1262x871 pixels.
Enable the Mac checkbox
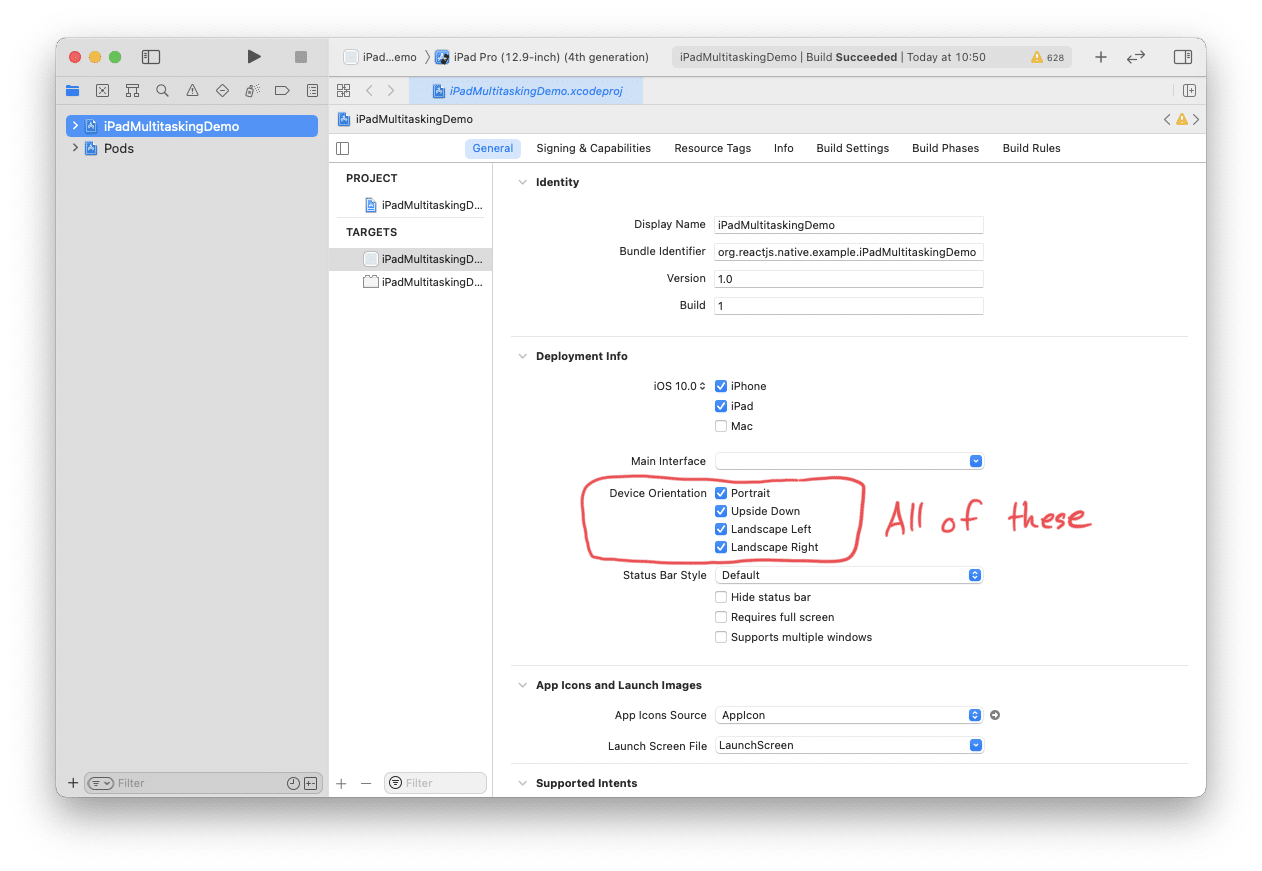(721, 426)
